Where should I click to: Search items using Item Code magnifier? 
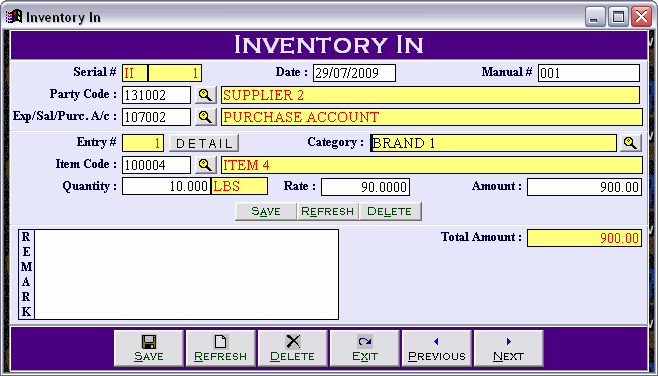pyautogui.click(x=206, y=165)
